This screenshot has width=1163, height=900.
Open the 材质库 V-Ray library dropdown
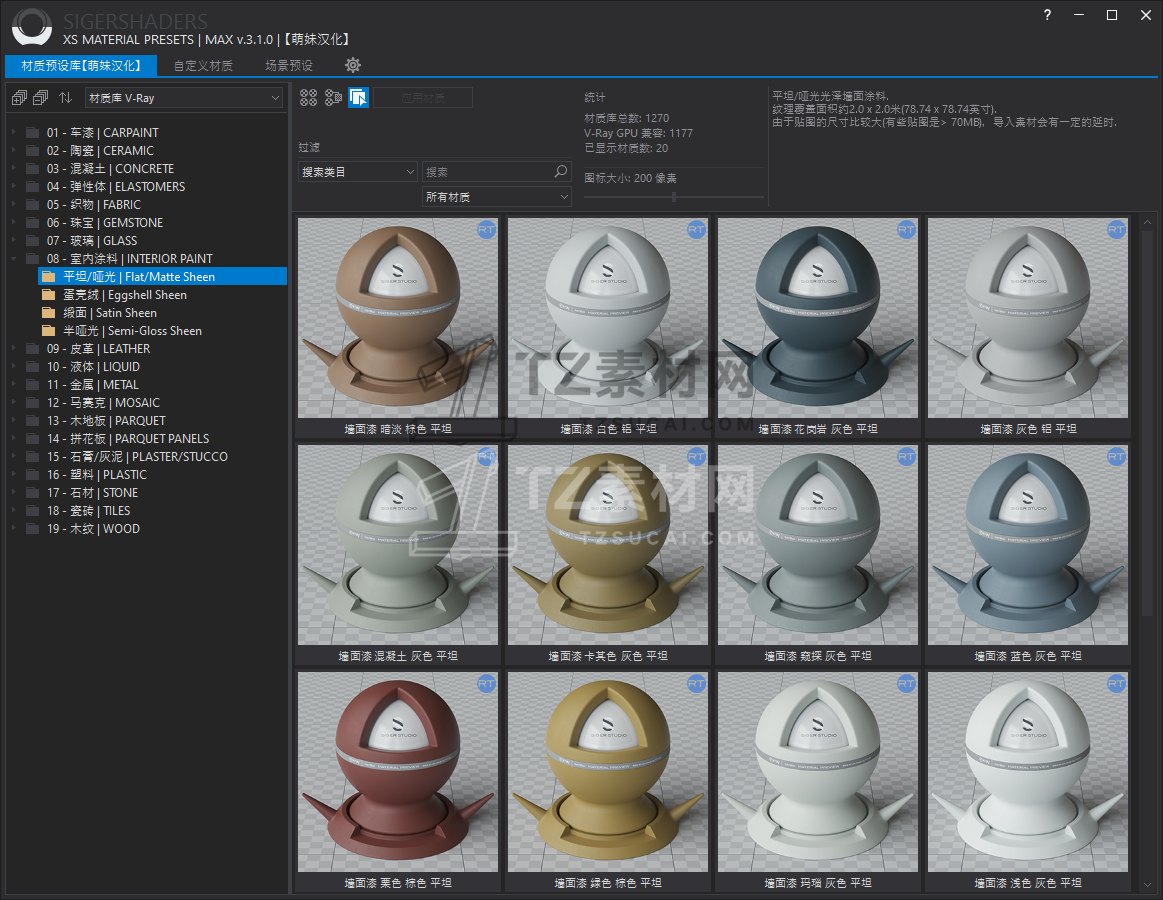(x=185, y=98)
